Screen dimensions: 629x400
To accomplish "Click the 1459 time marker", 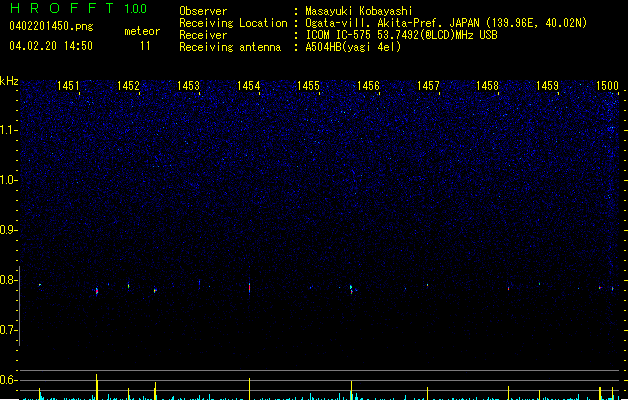I will click(x=547, y=87).
